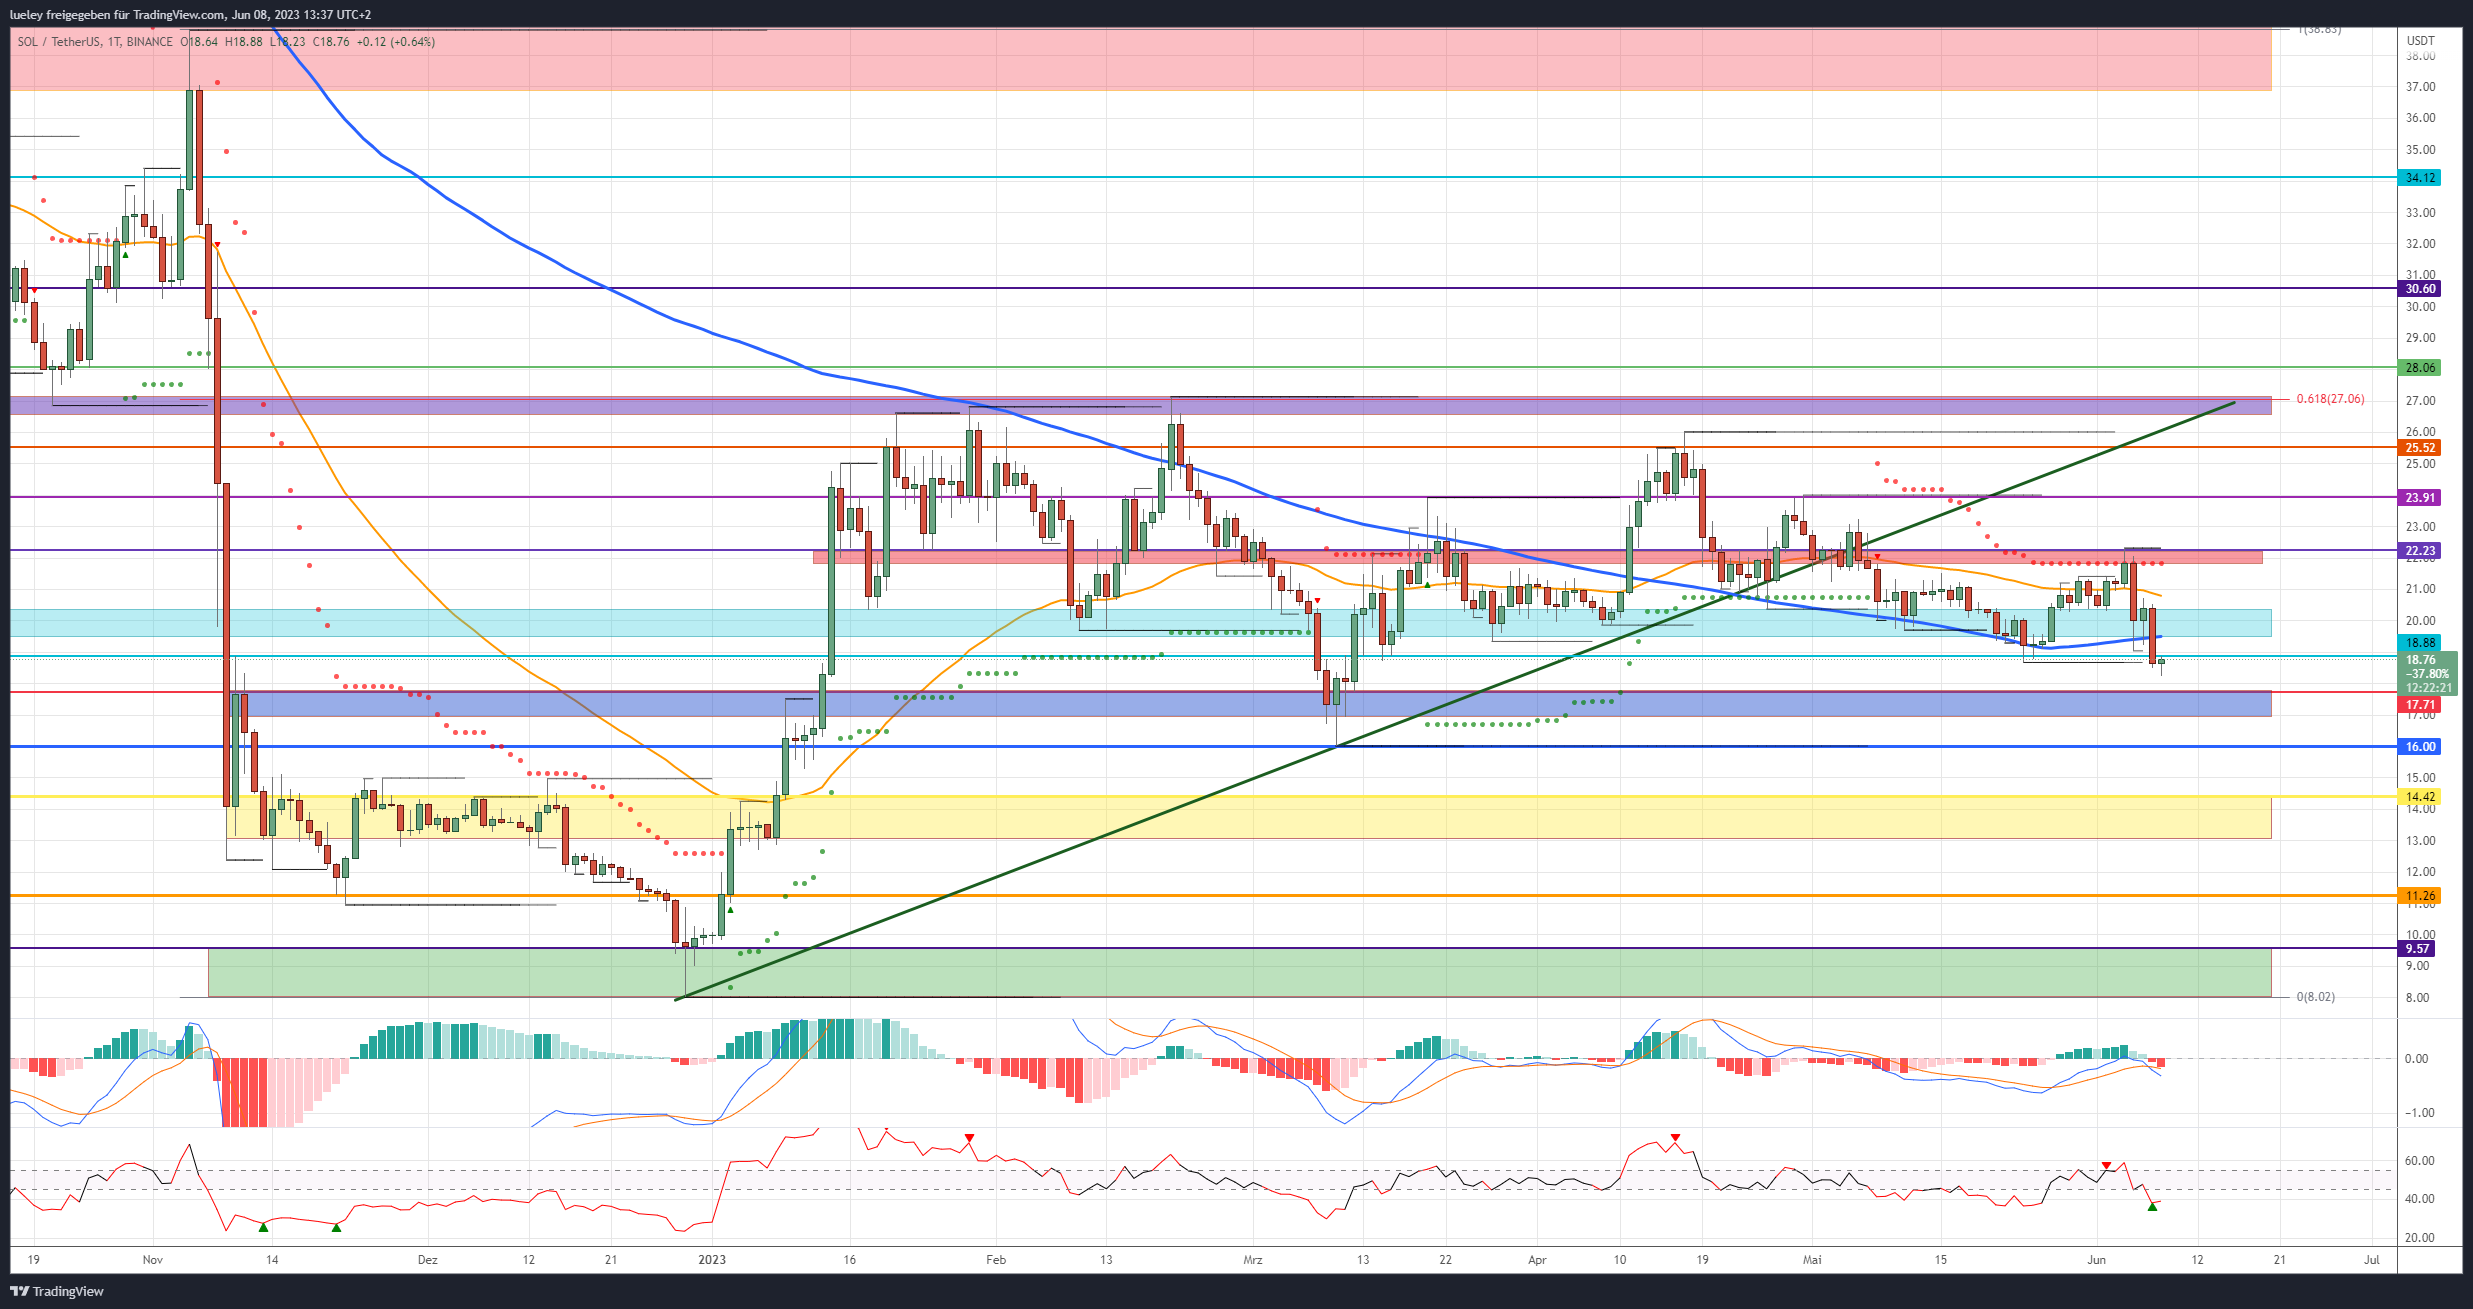The image size is (2473, 1309).
Task: Click the 40.00 level on the RSI scale
Action: point(2419,1199)
